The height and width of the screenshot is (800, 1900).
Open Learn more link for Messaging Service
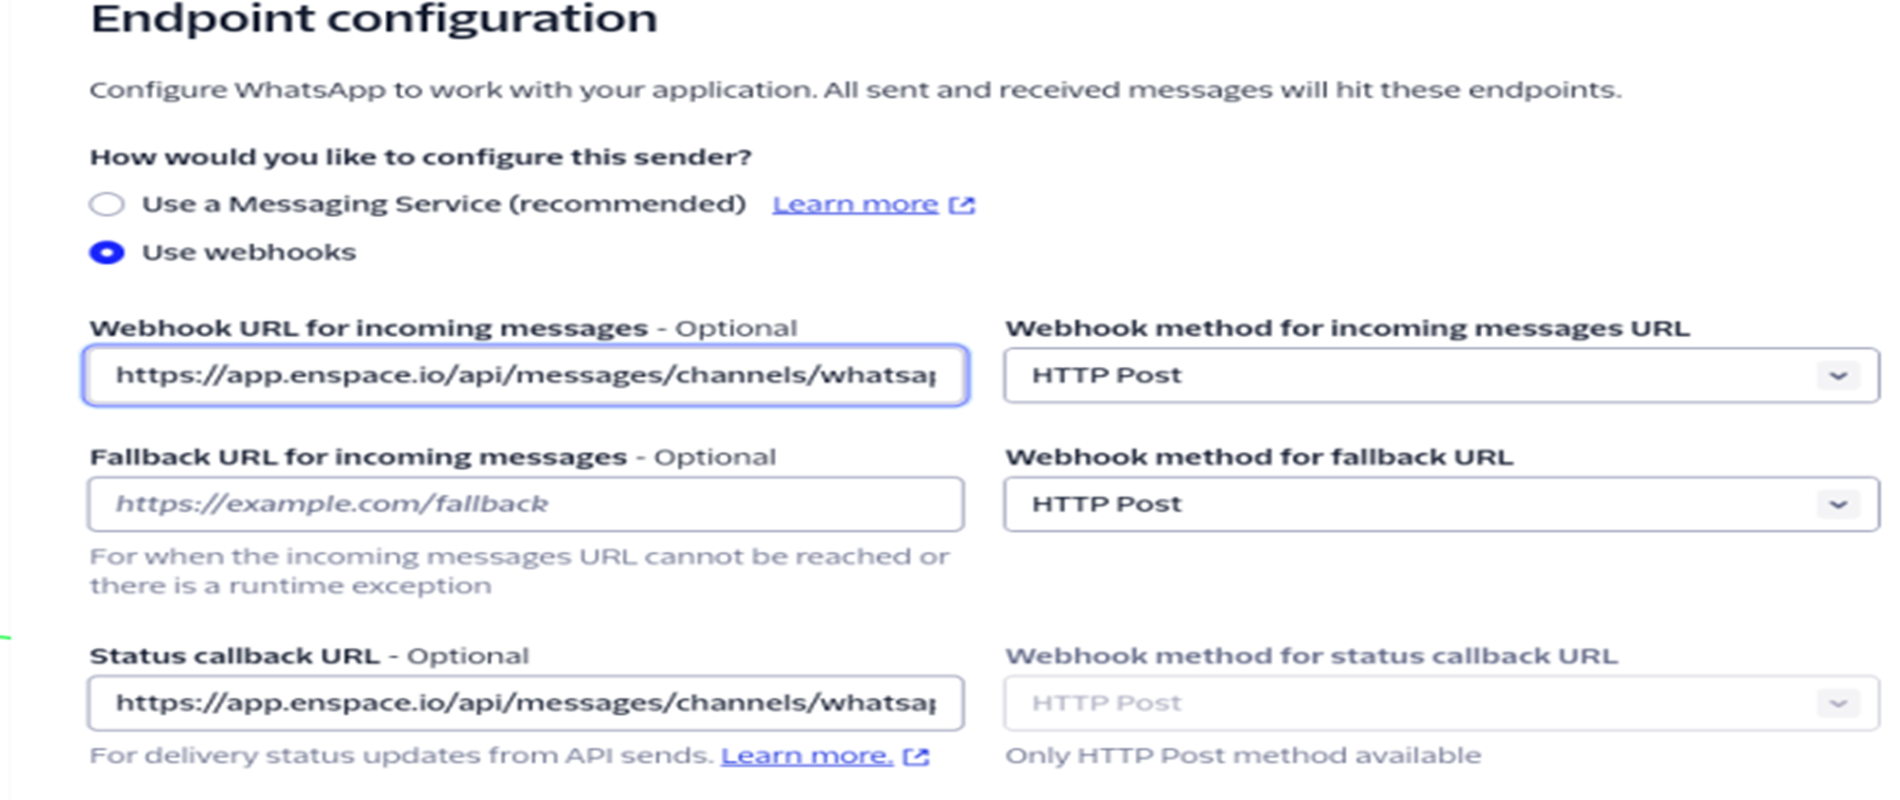(855, 205)
